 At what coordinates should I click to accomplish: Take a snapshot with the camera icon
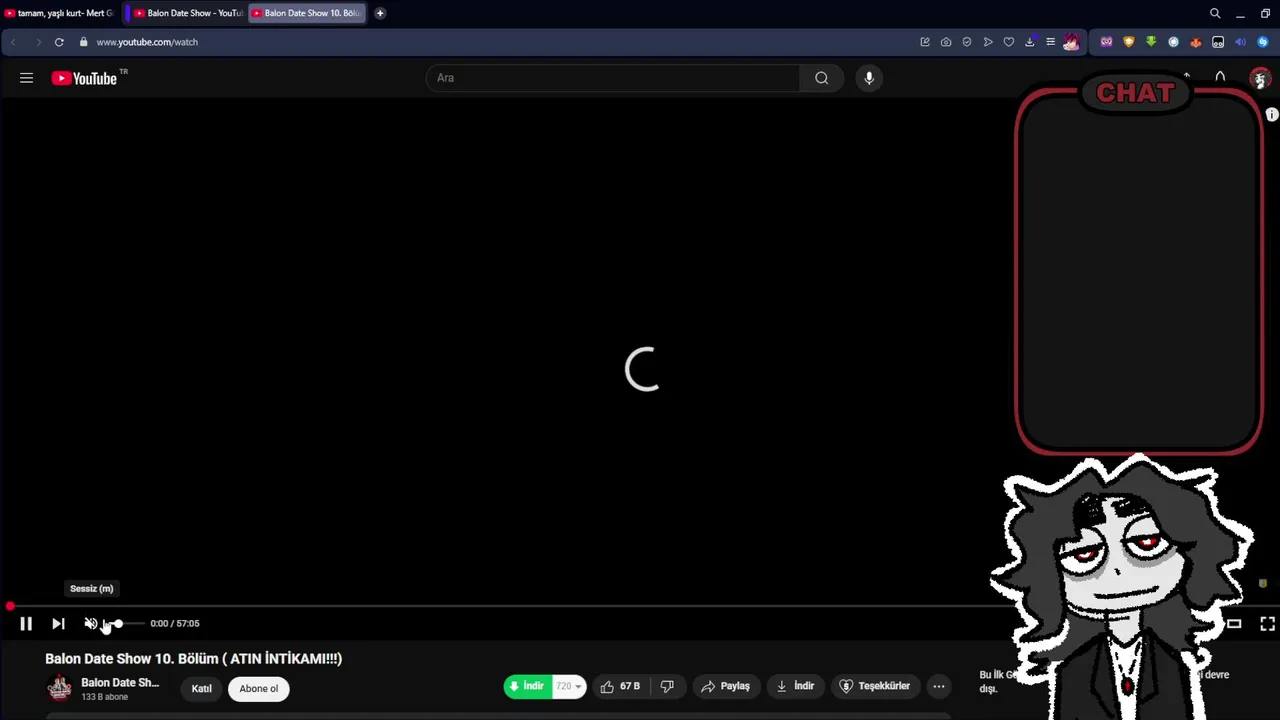pyautogui.click(x=946, y=42)
